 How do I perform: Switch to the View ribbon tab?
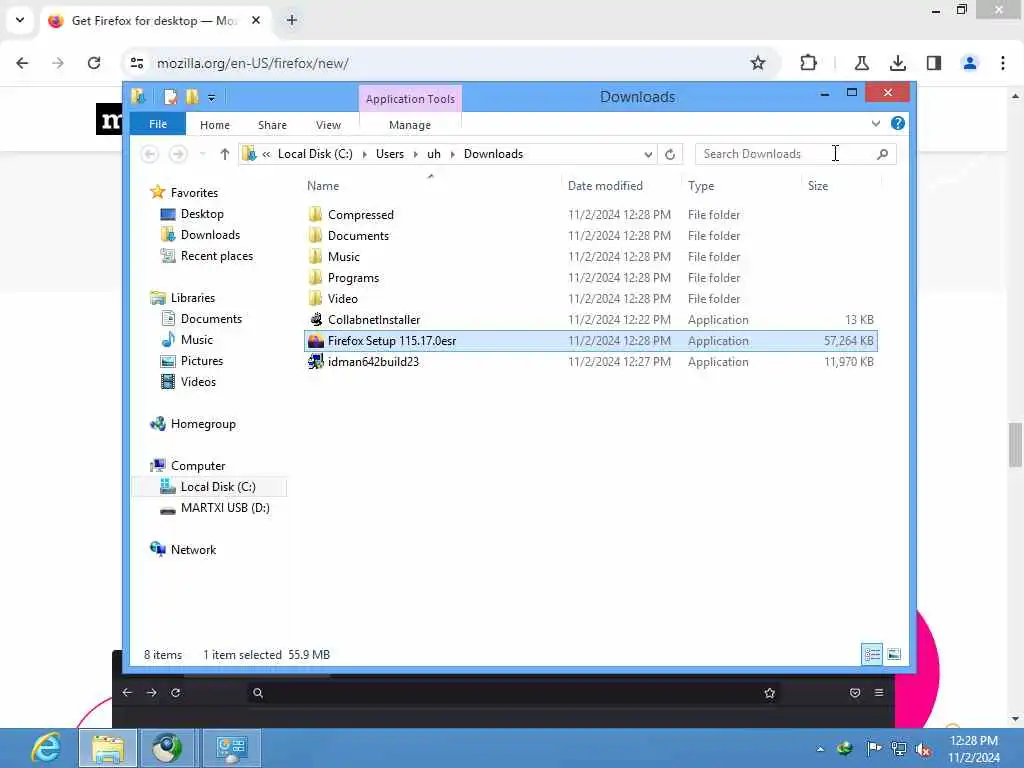tap(328, 125)
